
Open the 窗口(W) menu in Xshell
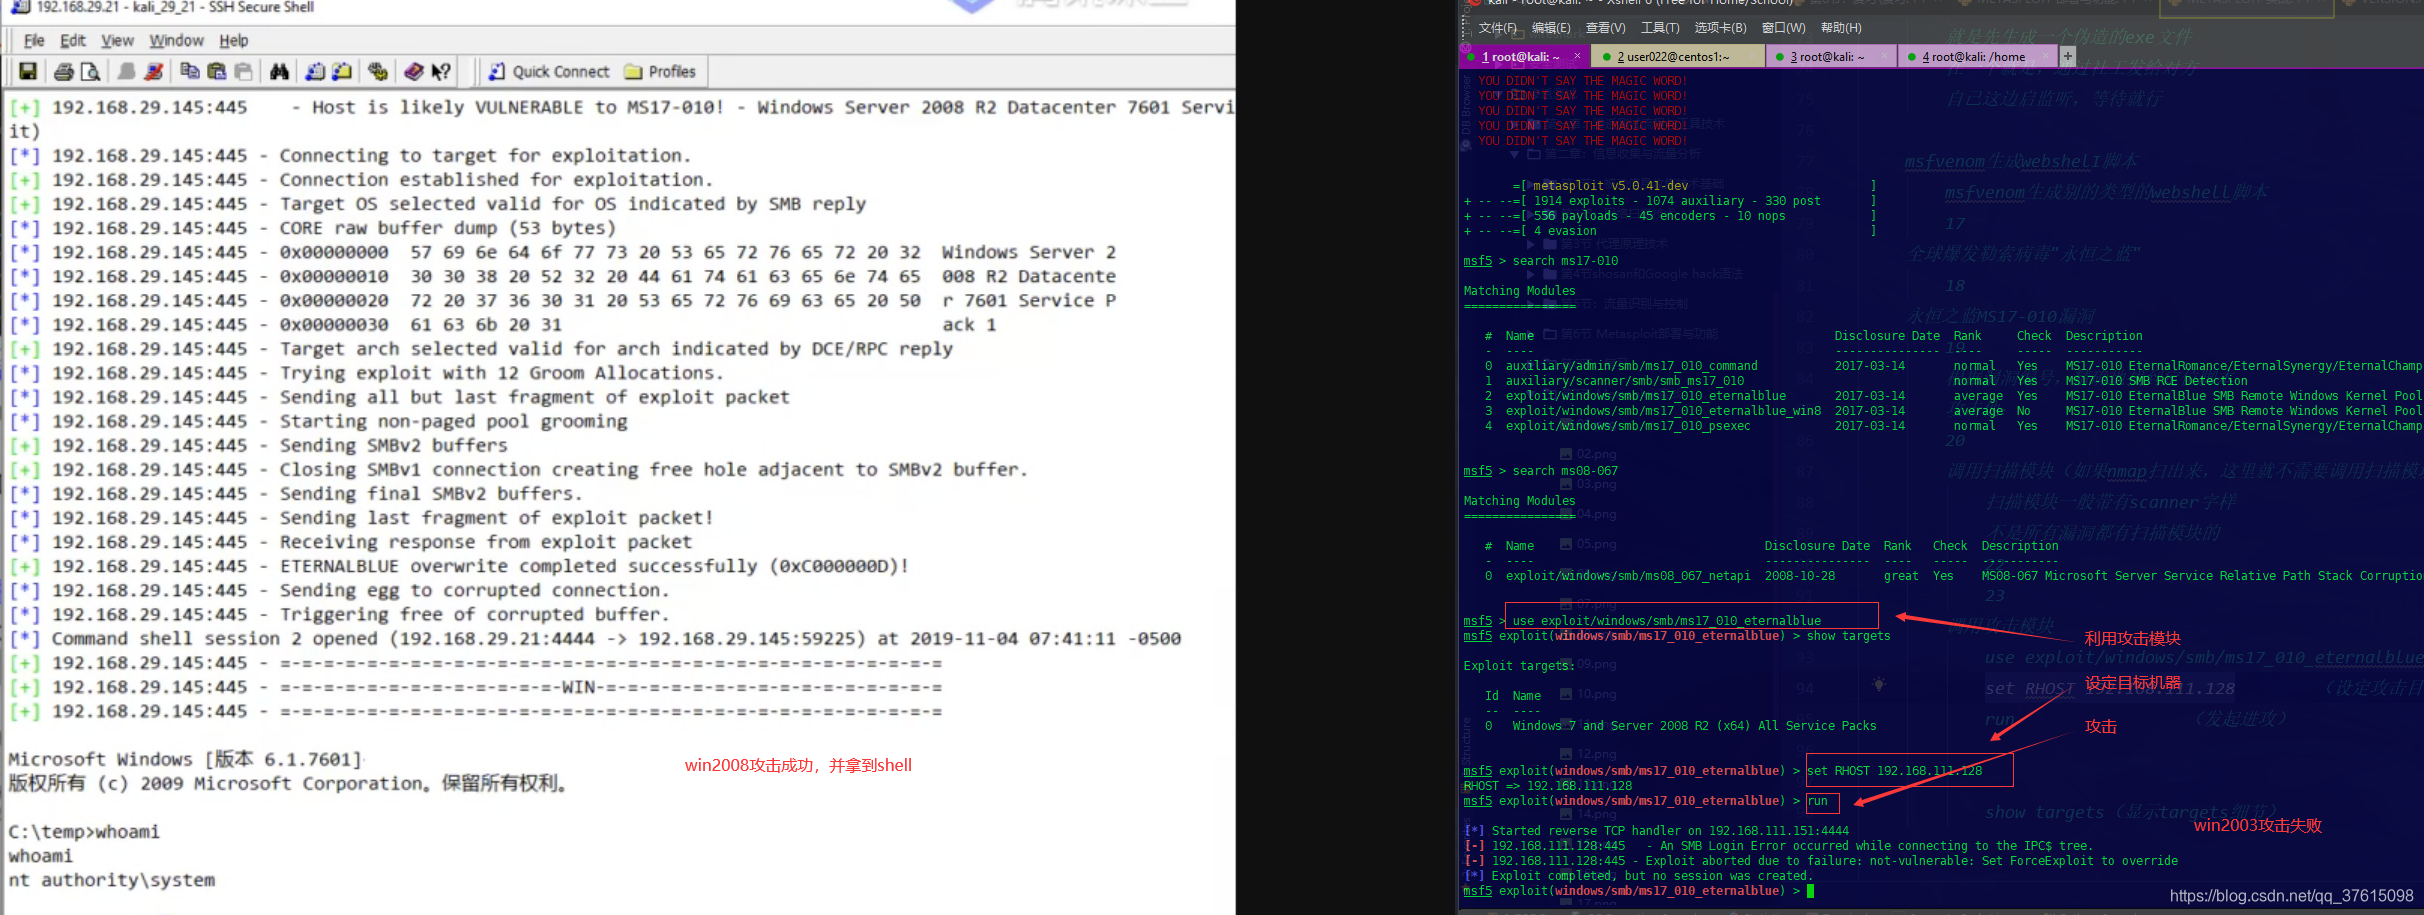click(x=1784, y=28)
